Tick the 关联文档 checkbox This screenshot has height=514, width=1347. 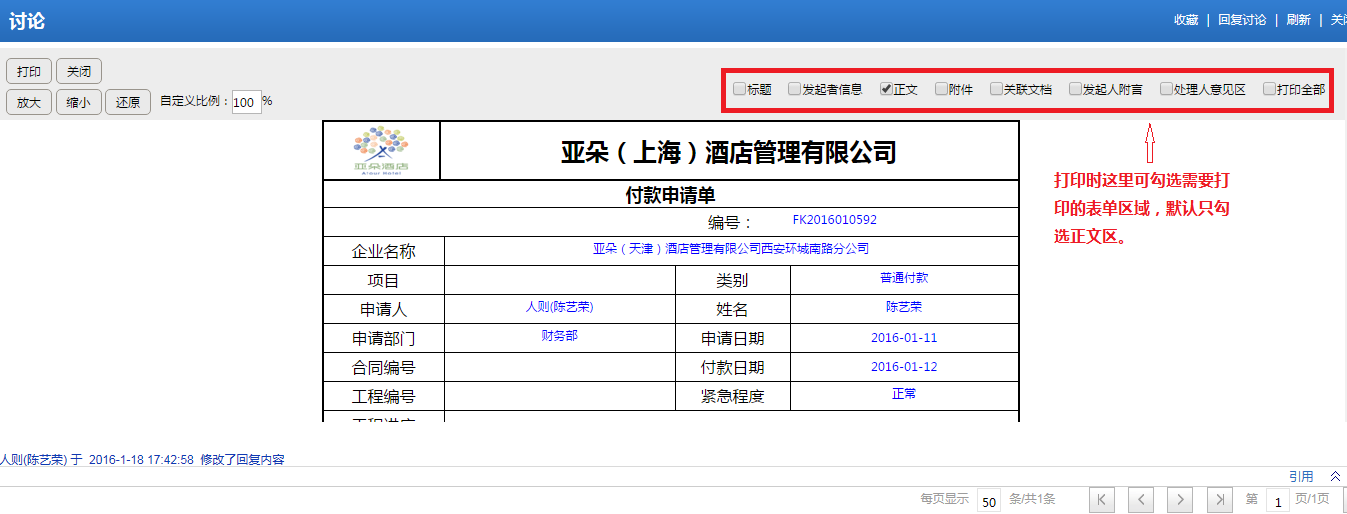pyautogui.click(x=996, y=88)
